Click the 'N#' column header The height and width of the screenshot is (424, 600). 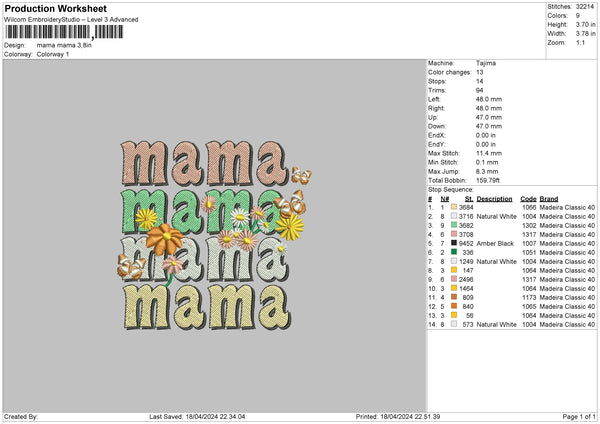tap(445, 199)
